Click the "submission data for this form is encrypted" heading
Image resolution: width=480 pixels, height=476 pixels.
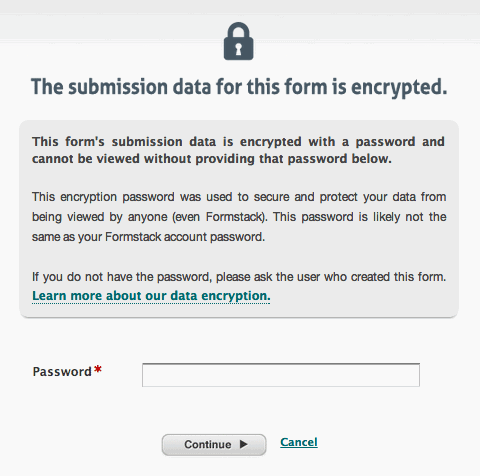pos(239,87)
